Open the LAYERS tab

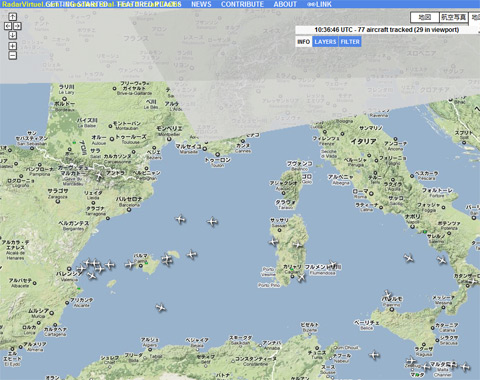(x=325, y=42)
